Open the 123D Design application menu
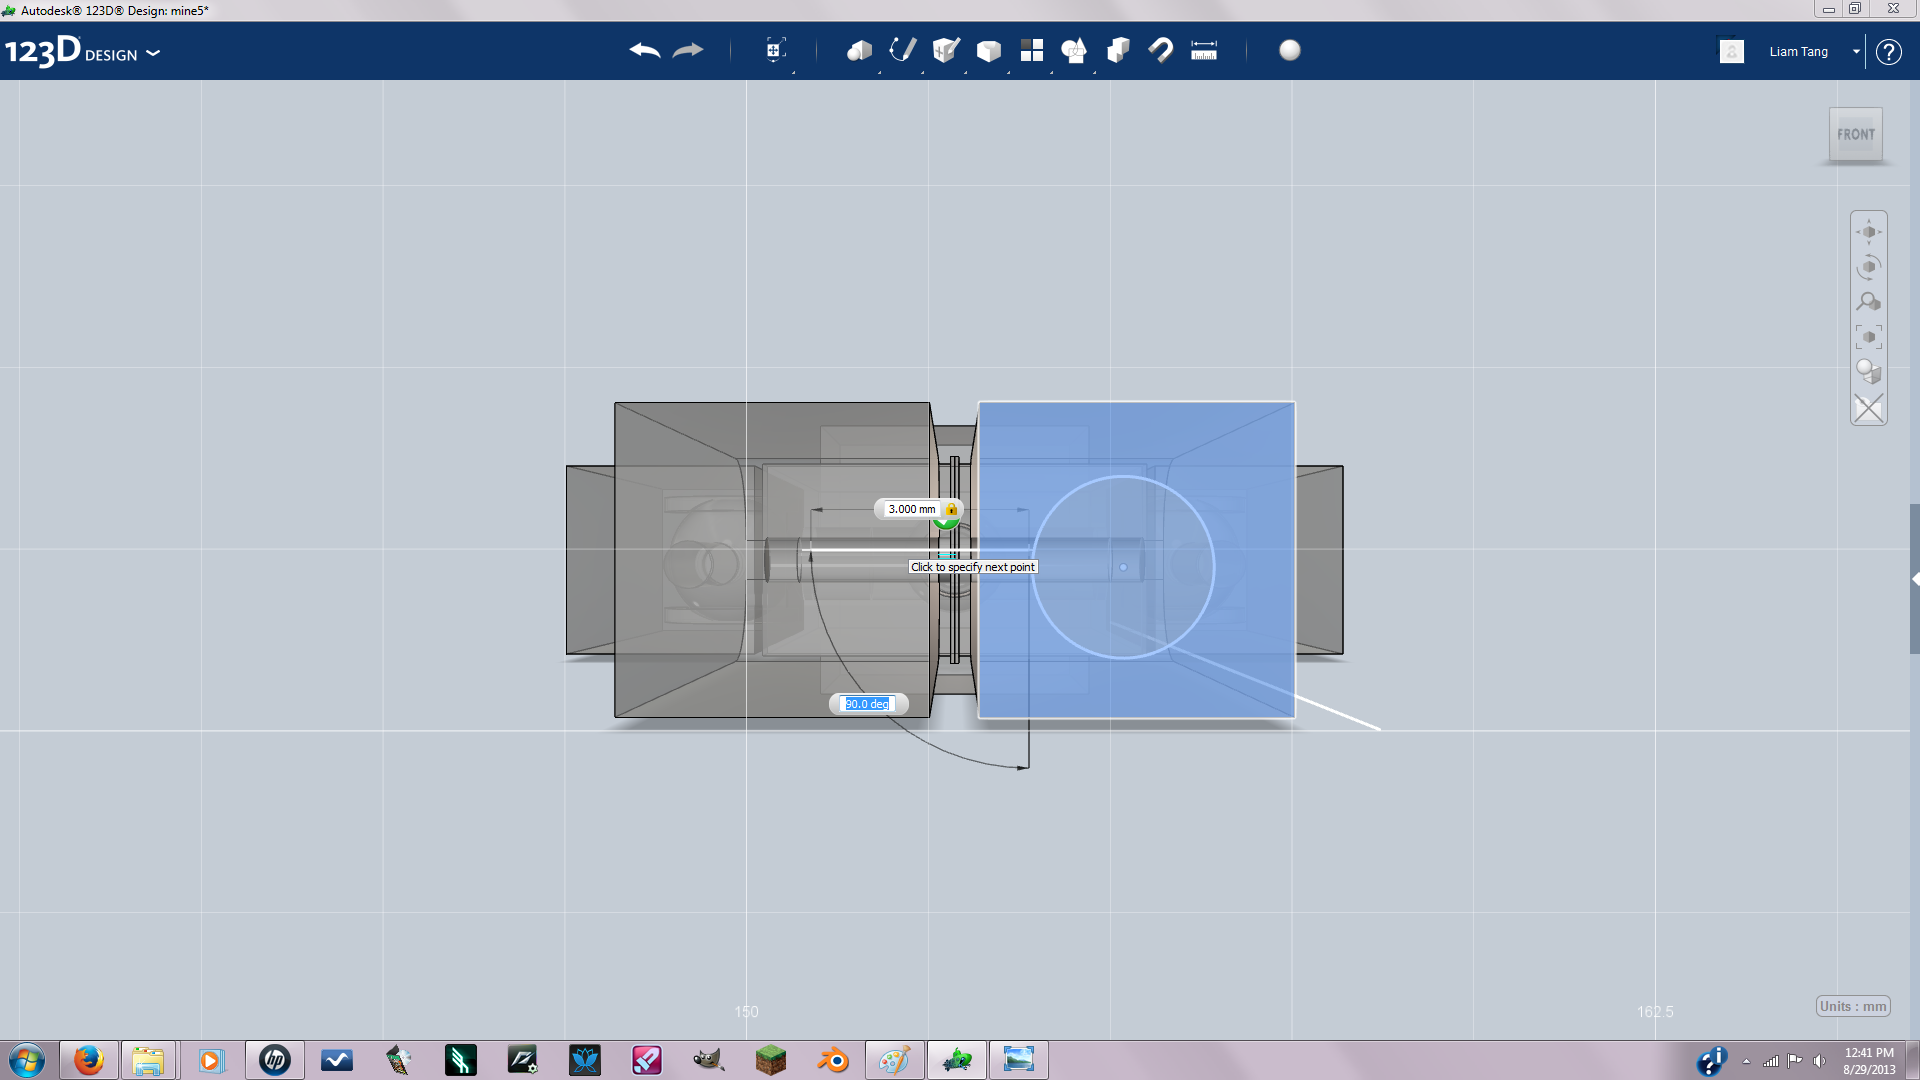The image size is (1920, 1080). click(x=82, y=52)
